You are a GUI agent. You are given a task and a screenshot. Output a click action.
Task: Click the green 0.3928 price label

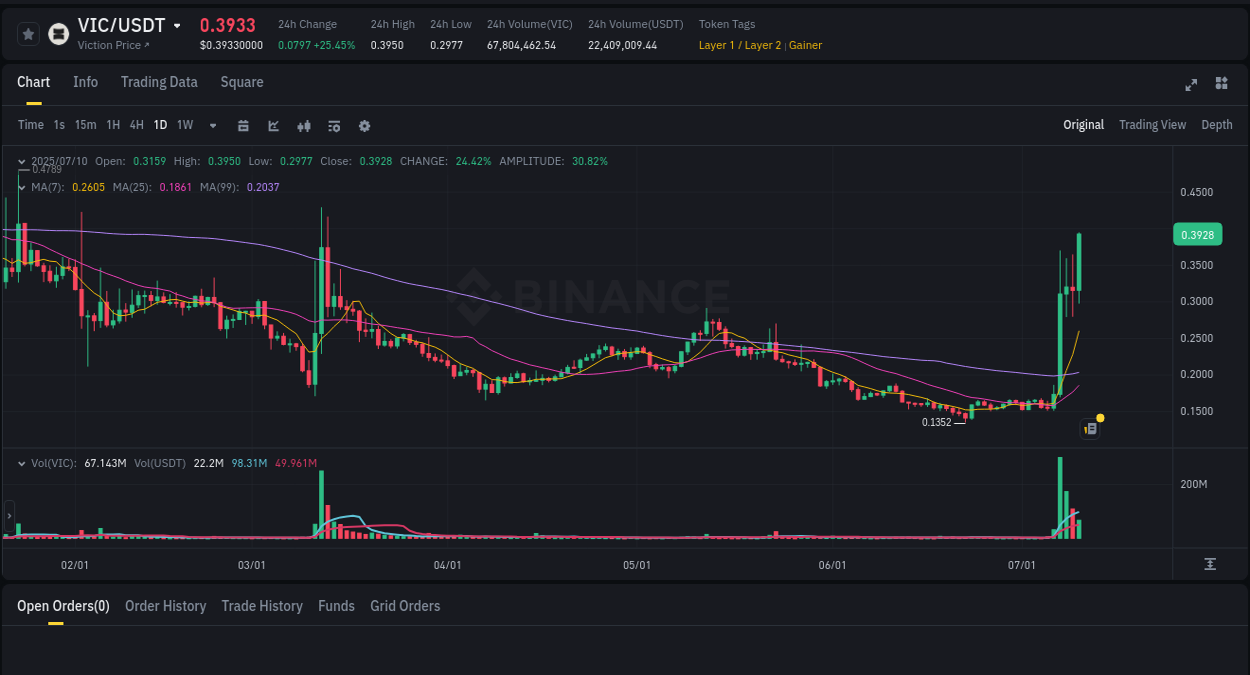pyautogui.click(x=1197, y=234)
